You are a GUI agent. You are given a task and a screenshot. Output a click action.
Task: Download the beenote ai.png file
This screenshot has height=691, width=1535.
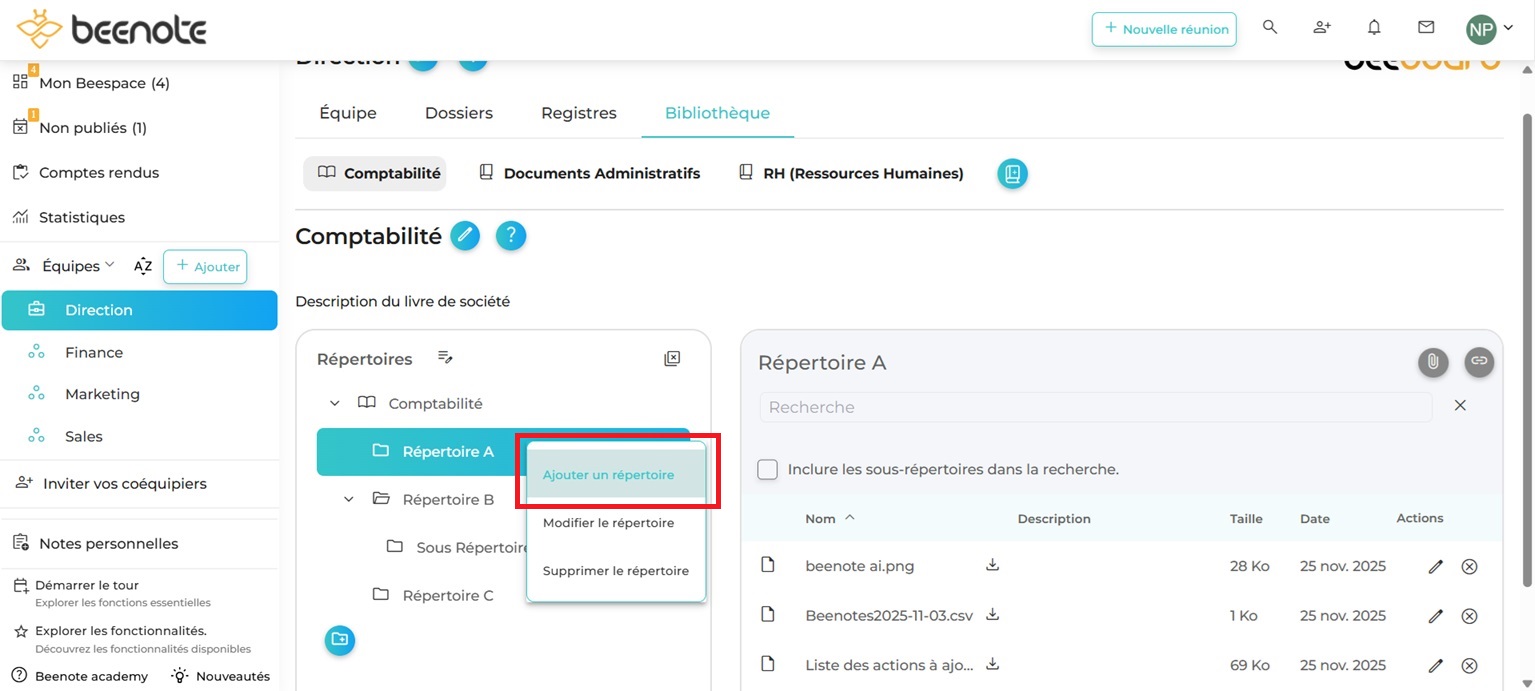click(x=992, y=565)
